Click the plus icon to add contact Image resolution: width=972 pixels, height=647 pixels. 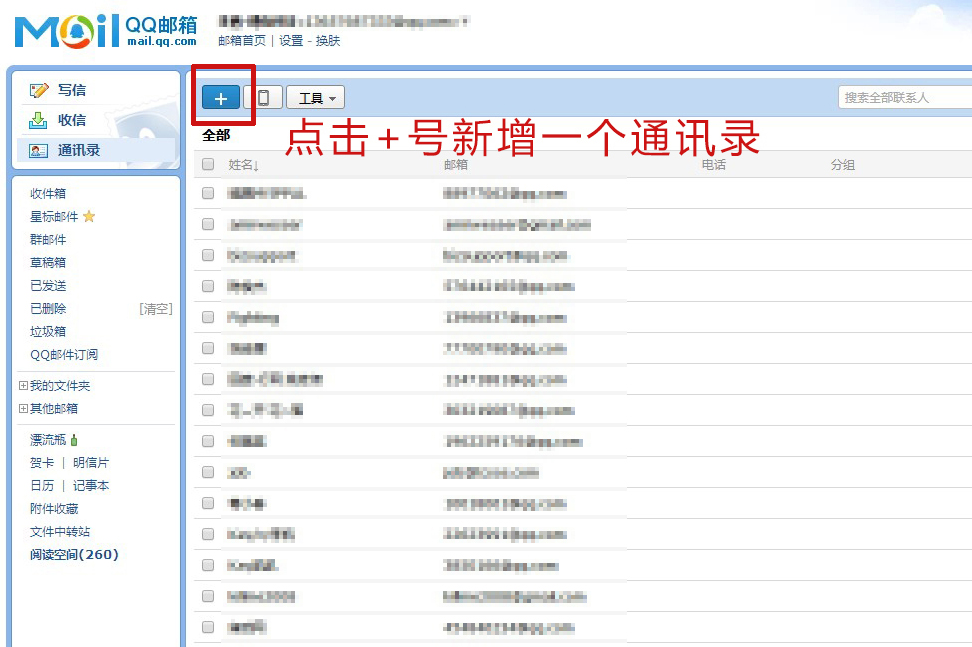[x=221, y=97]
